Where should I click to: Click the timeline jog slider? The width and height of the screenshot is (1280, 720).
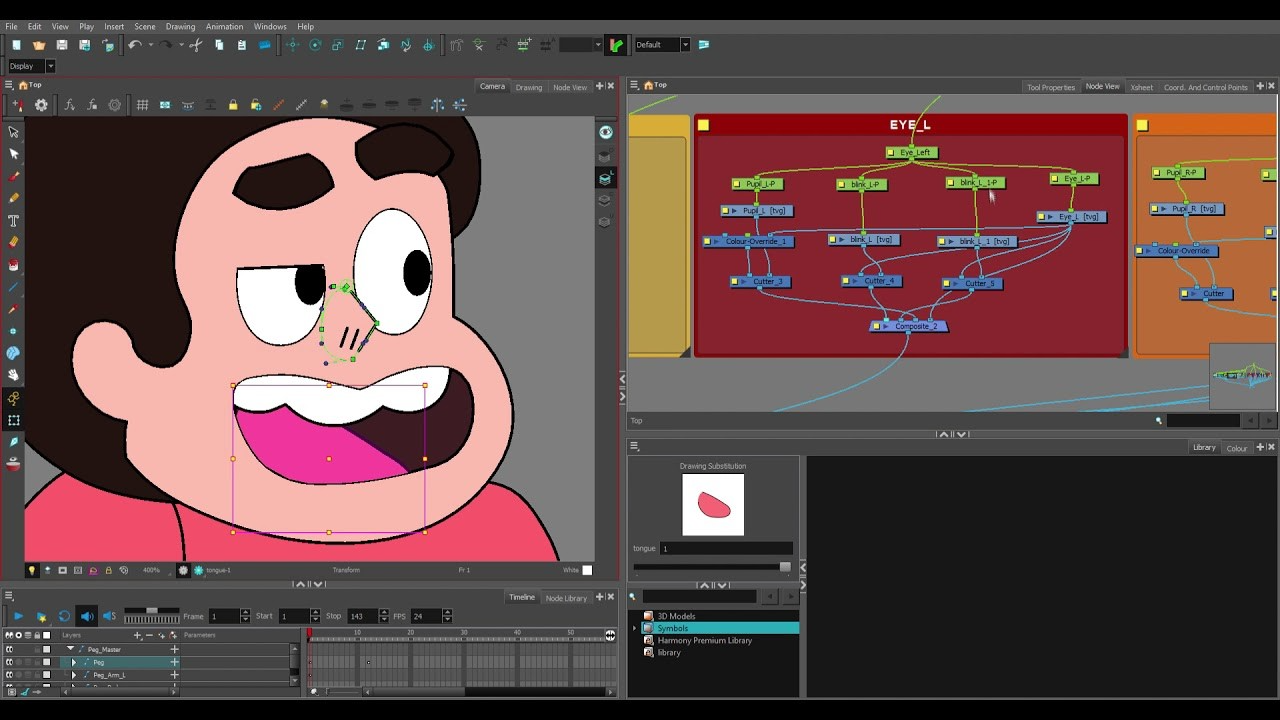pyautogui.click(x=151, y=612)
